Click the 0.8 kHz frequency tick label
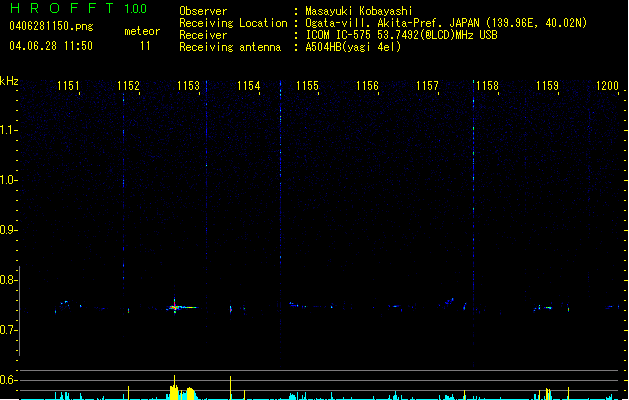Screen dimensions: 629x400 [8, 280]
